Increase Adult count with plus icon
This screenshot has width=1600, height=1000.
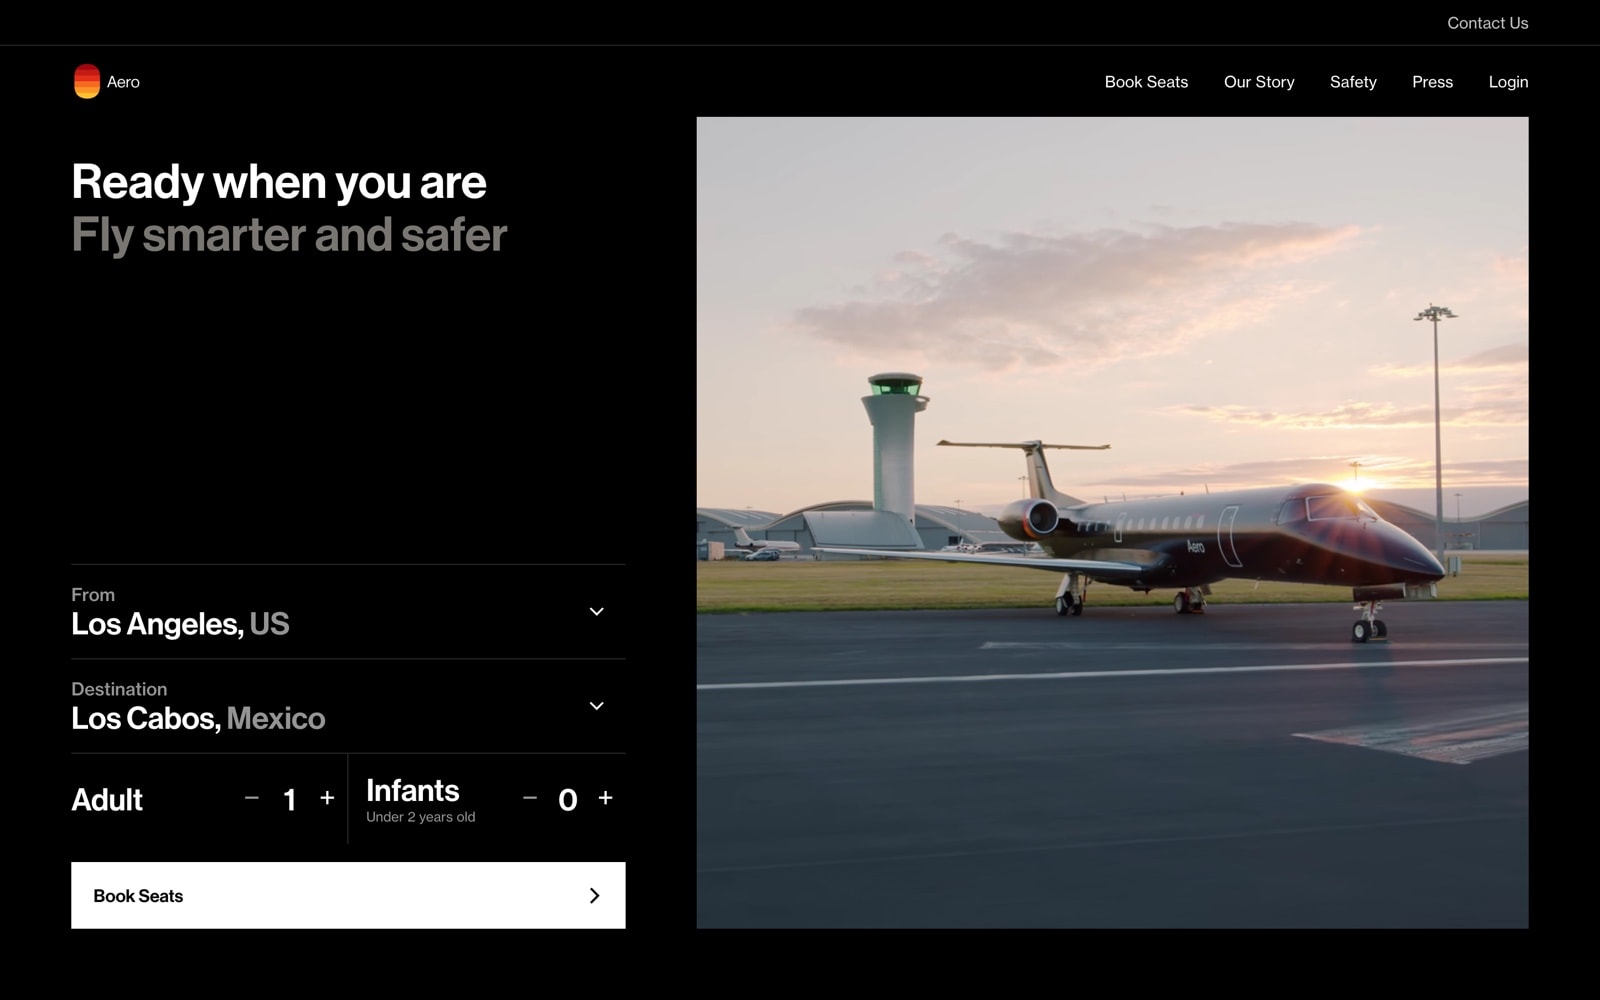(327, 798)
